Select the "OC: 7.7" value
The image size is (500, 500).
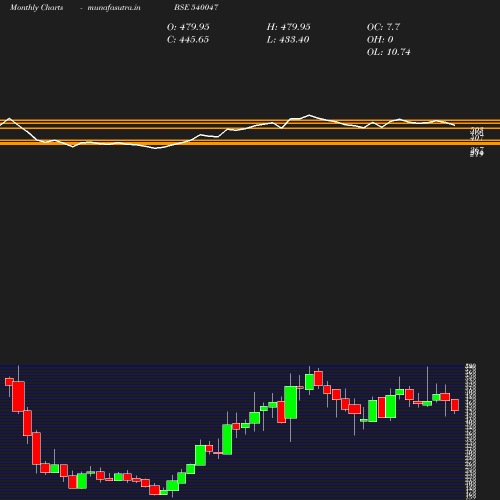coord(383,27)
